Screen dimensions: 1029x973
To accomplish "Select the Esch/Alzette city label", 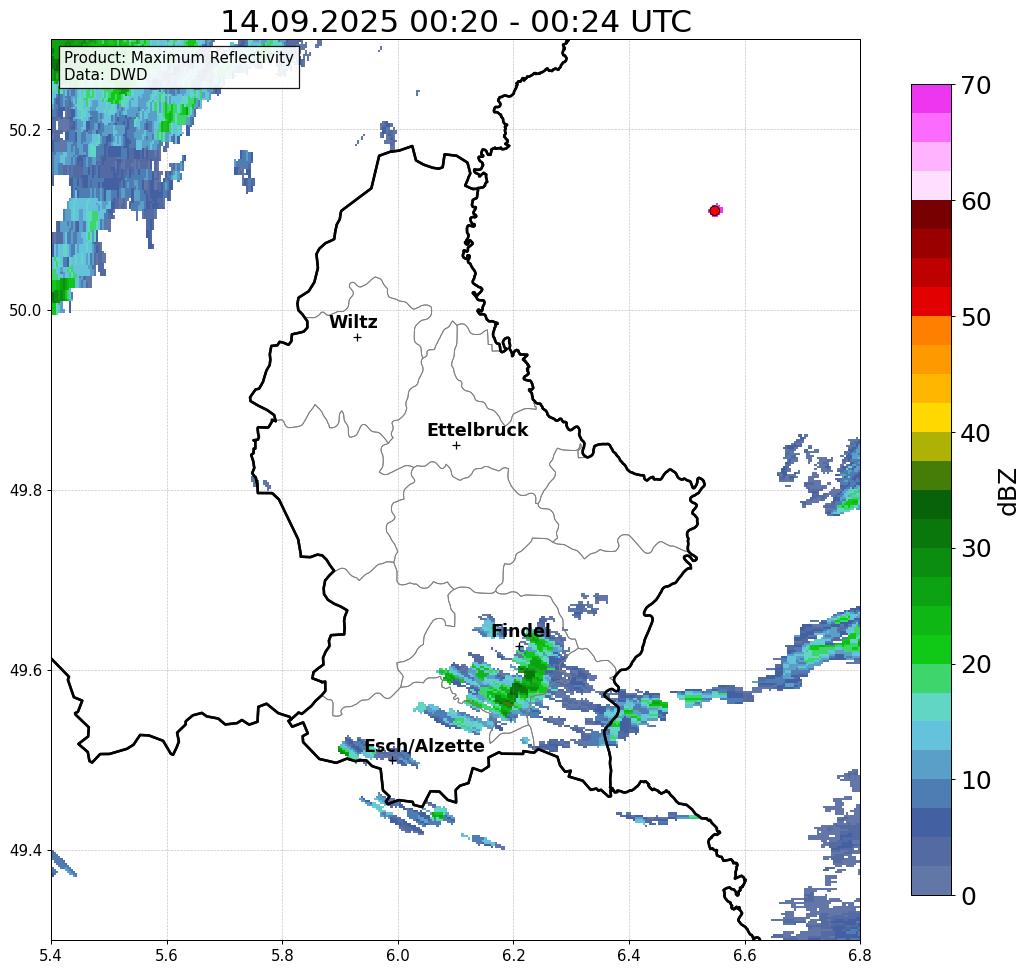I will tap(424, 746).
